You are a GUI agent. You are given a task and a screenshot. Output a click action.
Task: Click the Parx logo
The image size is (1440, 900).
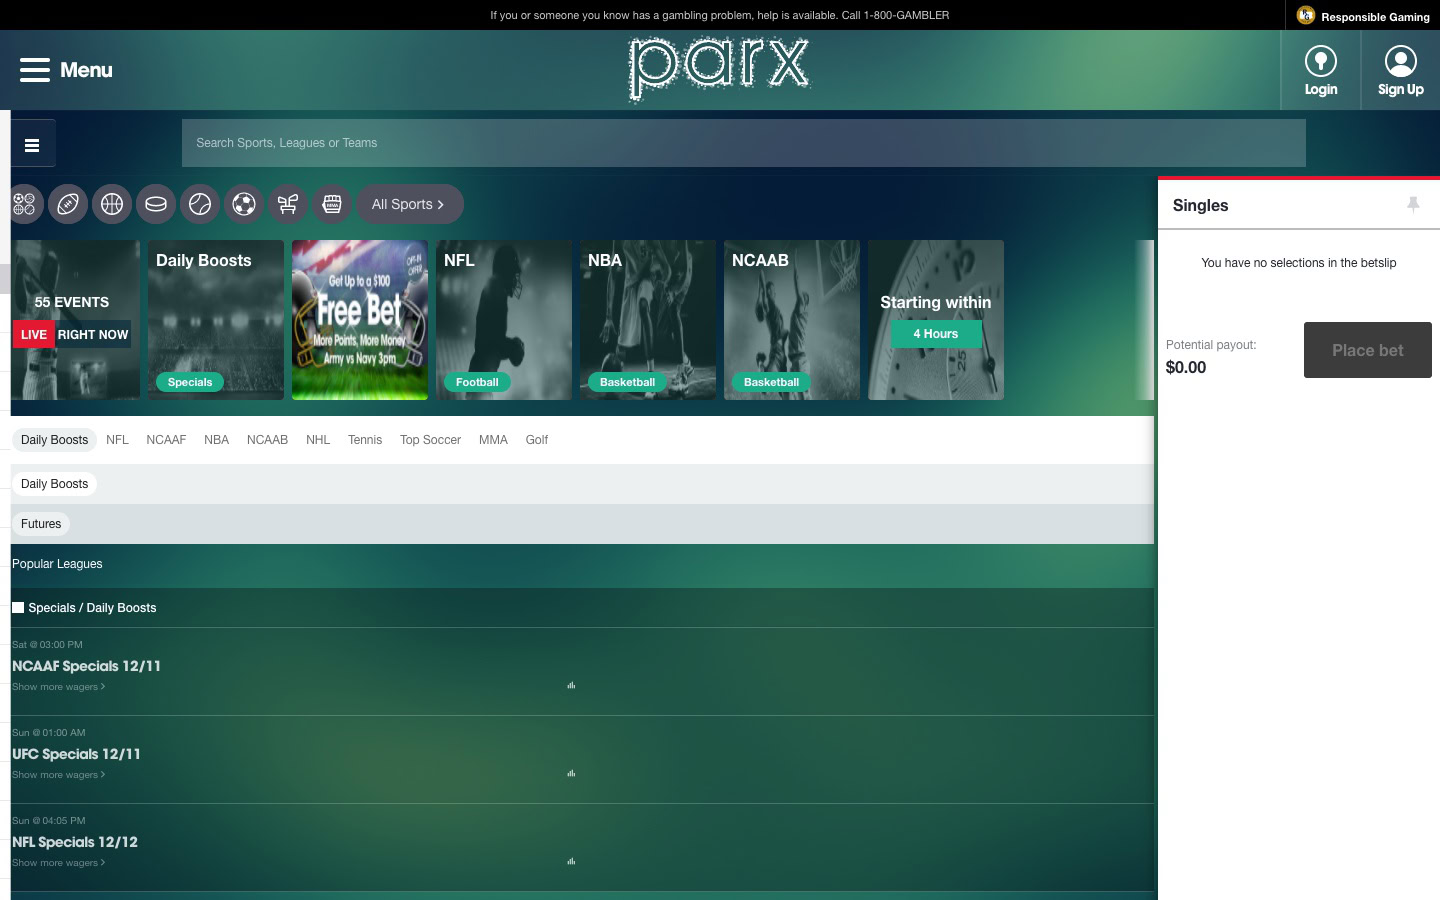(x=719, y=69)
